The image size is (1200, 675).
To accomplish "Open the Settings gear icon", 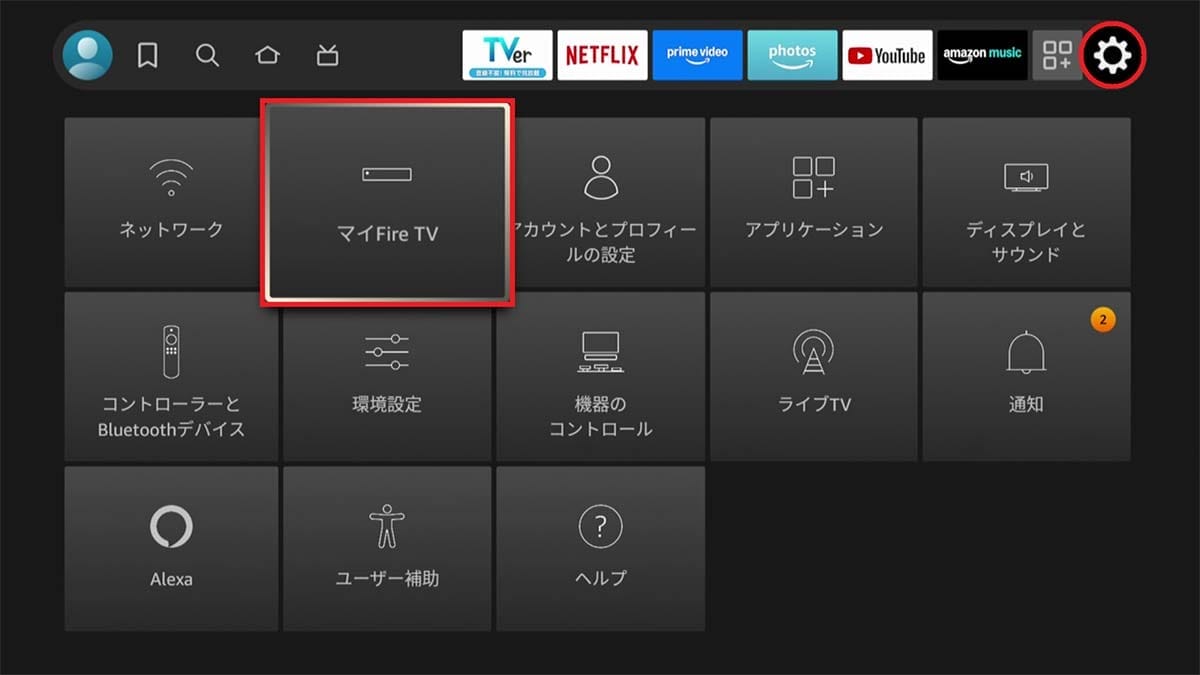I will click(1113, 55).
